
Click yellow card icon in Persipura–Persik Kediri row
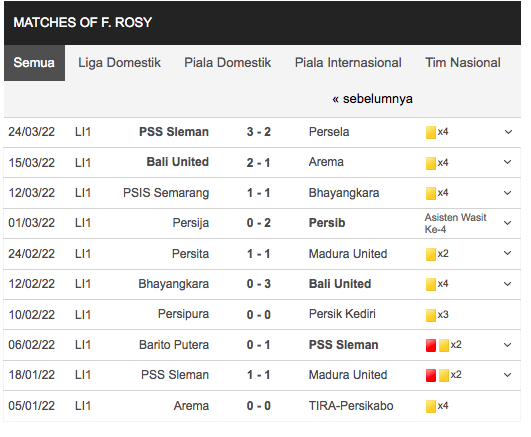[430, 315]
